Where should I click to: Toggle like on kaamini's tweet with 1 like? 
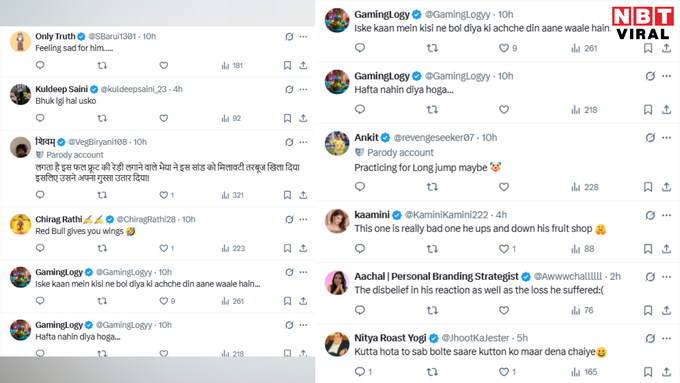point(507,249)
